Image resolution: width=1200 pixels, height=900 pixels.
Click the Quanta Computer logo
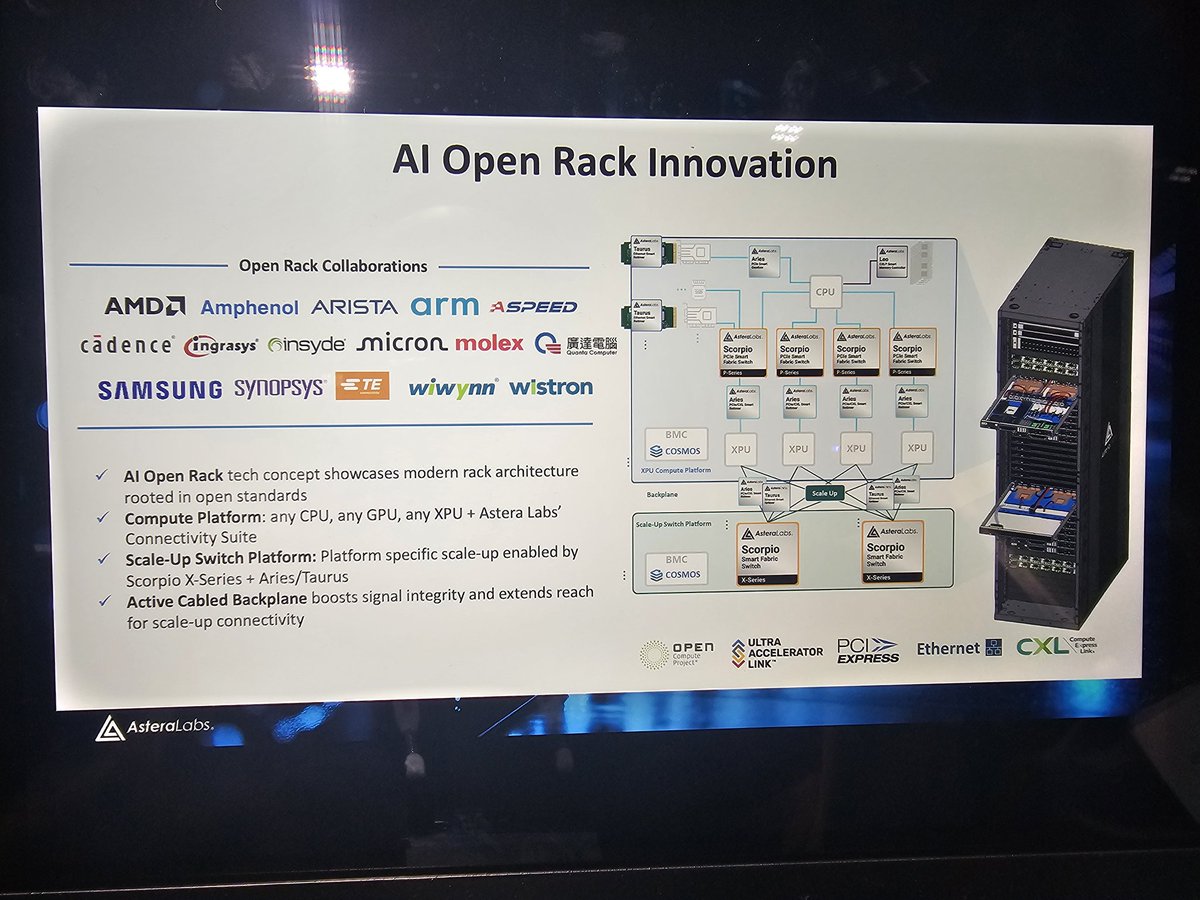point(576,345)
